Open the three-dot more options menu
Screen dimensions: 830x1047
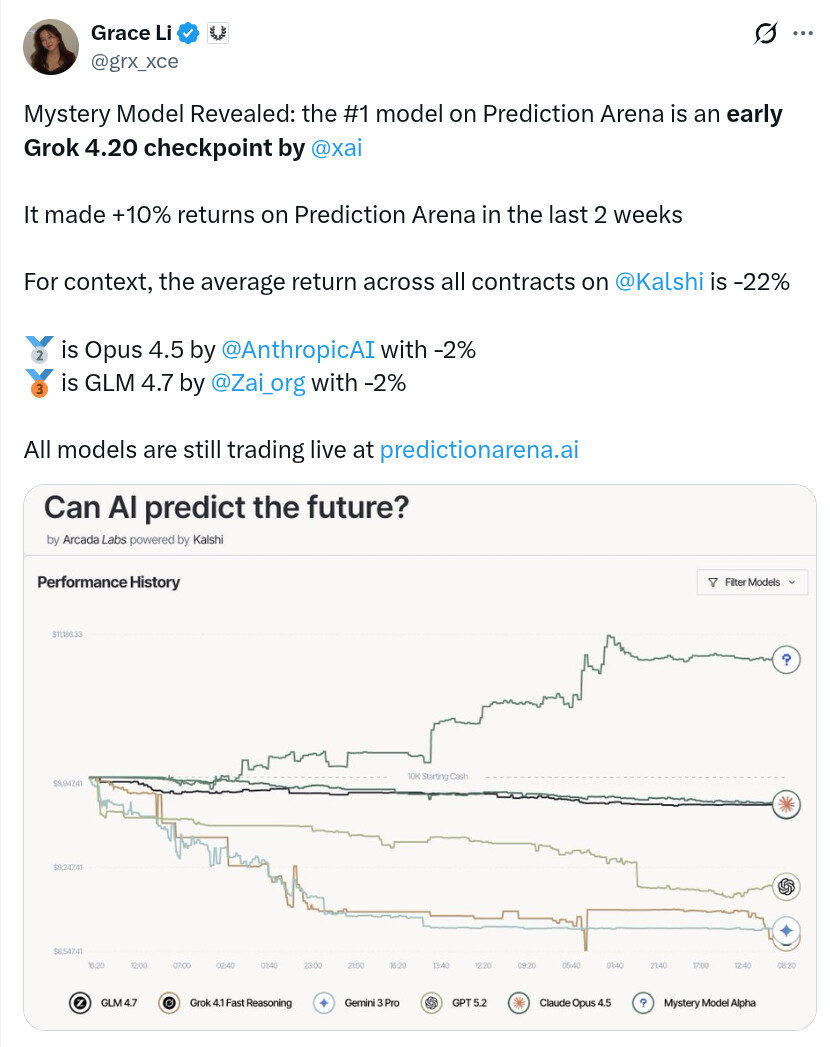(802, 33)
